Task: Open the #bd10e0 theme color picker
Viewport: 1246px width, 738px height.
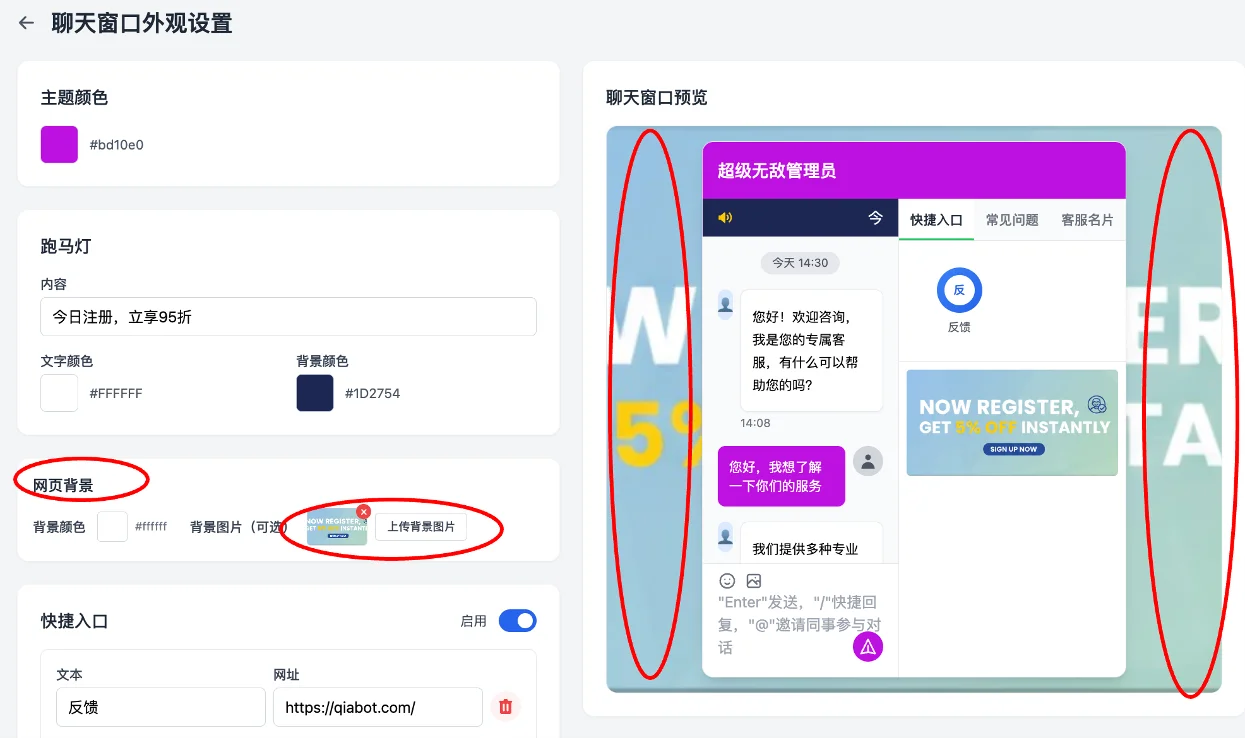Action: click(x=57, y=144)
